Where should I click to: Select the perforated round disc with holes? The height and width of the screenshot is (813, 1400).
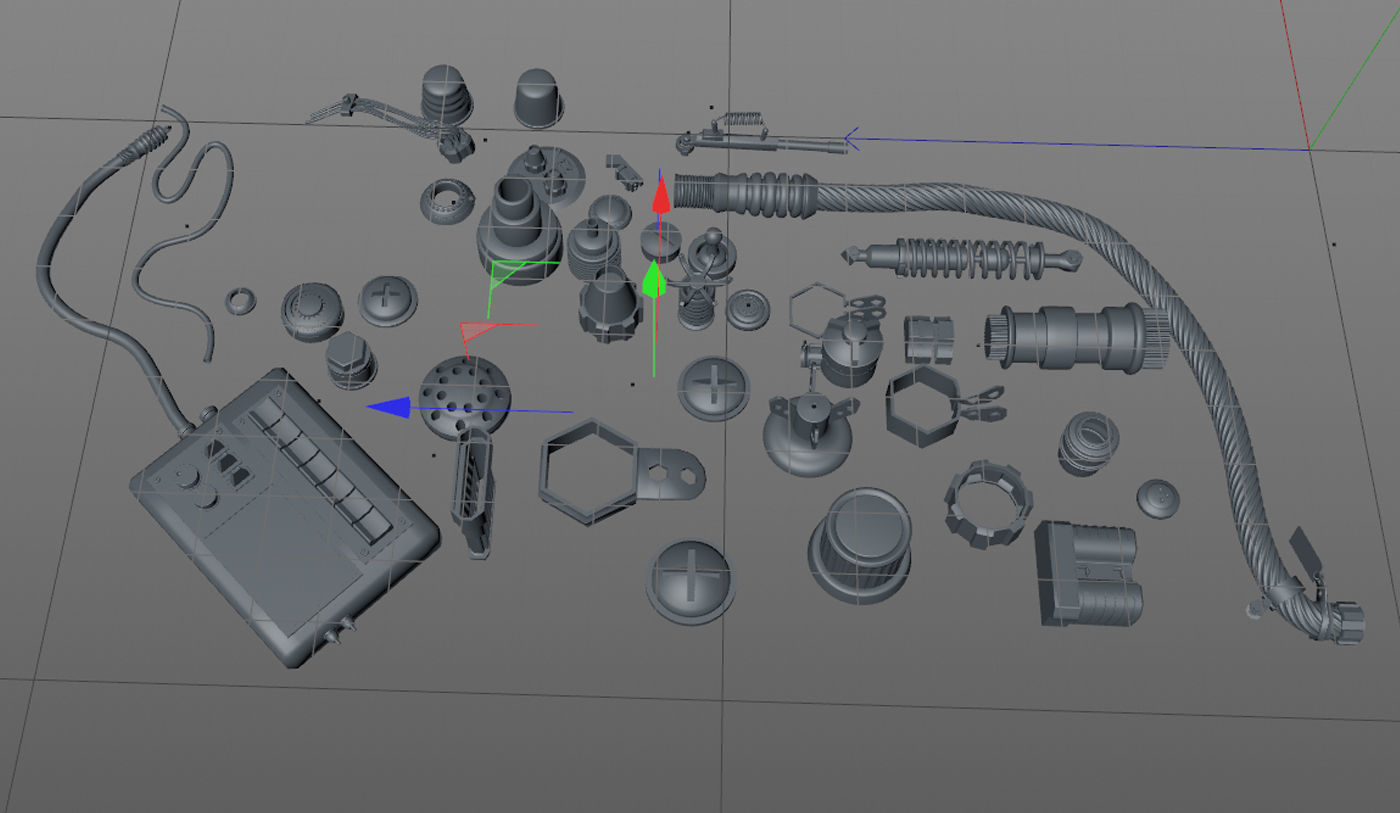(467, 398)
